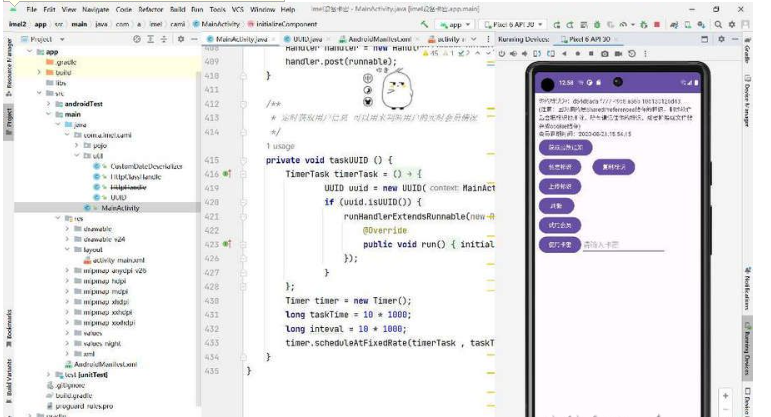The image size is (771, 417).
Task: Select MainActivity in the project tree
Action: click(120, 208)
